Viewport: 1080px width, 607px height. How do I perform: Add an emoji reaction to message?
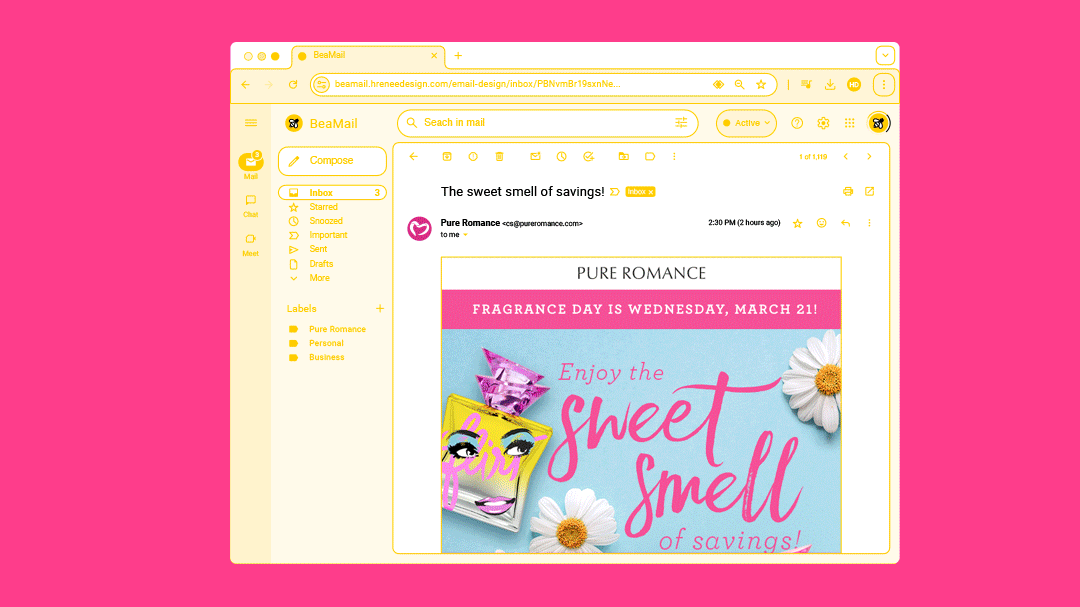point(822,223)
